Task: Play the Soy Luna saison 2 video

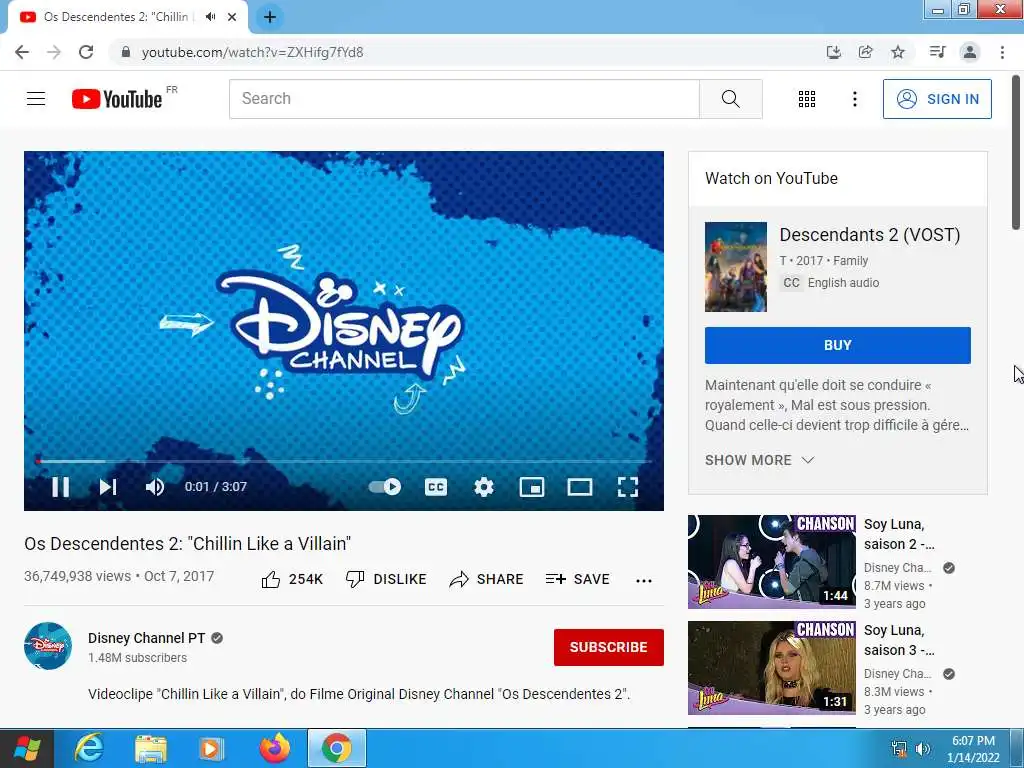Action: pyautogui.click(x=771, y=562)
